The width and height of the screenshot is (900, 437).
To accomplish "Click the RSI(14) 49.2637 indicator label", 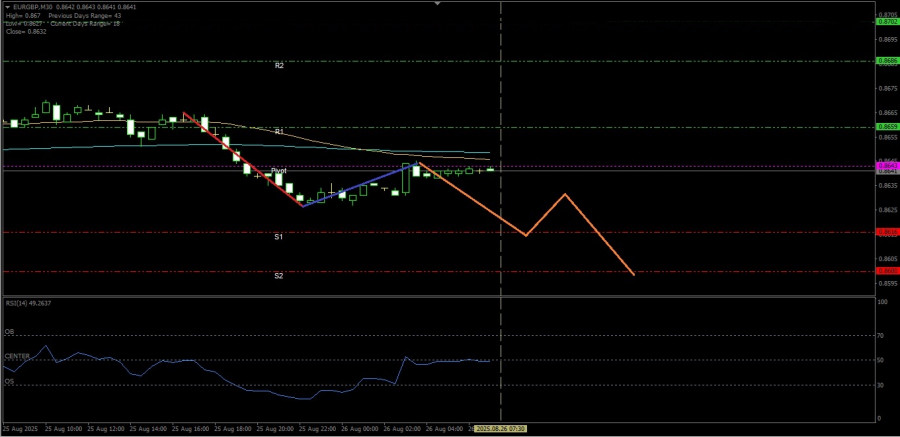I will point(28,303).
